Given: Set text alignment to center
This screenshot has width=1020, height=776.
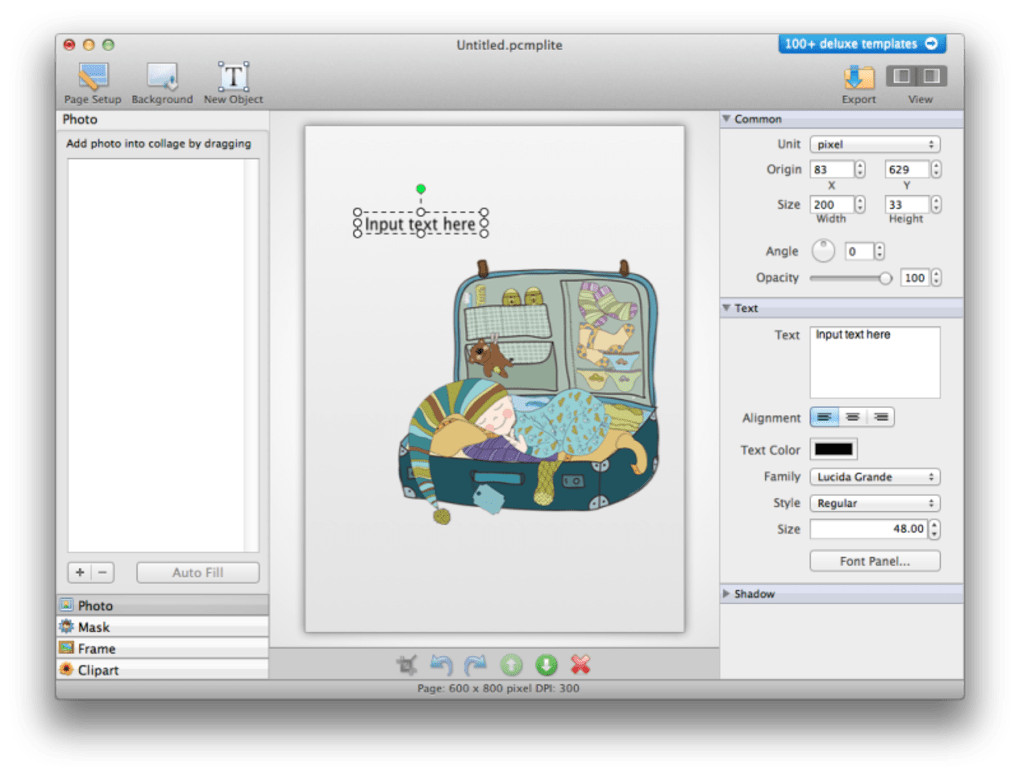Looking at the screenshot, I should (x=852, y=418).
